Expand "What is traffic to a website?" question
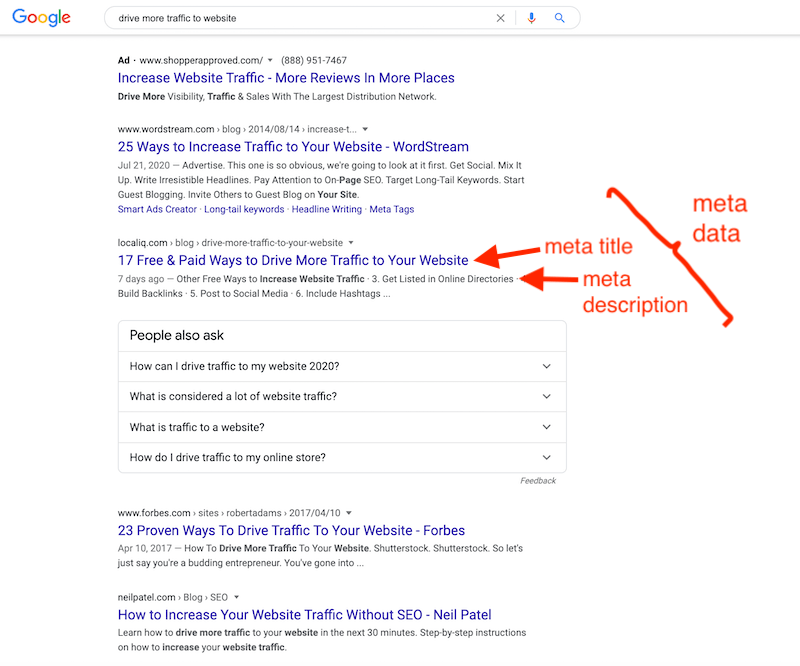 tap(546, 427)
